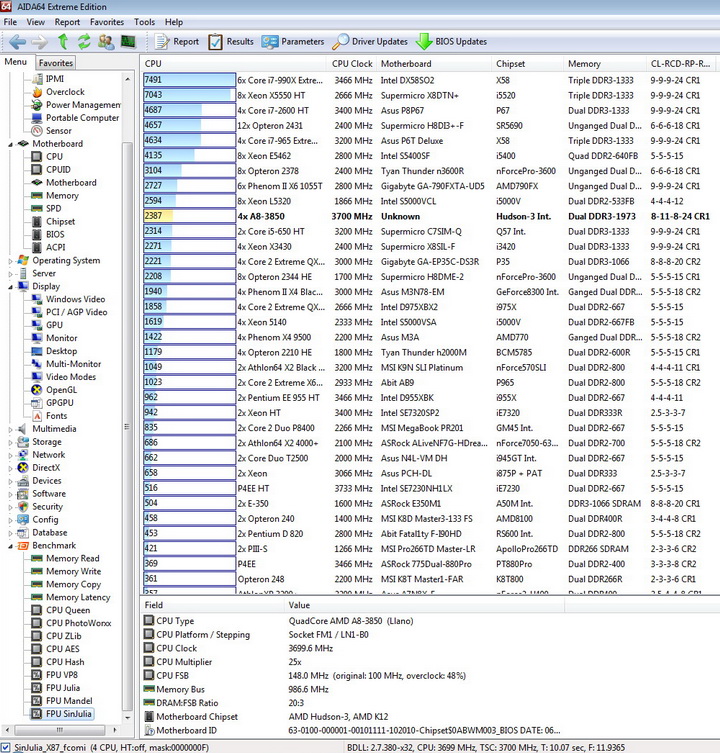Screen dimensions: 720x753
Task: Click the Forward navigation arrow
Action: click(x=39, y=42)
